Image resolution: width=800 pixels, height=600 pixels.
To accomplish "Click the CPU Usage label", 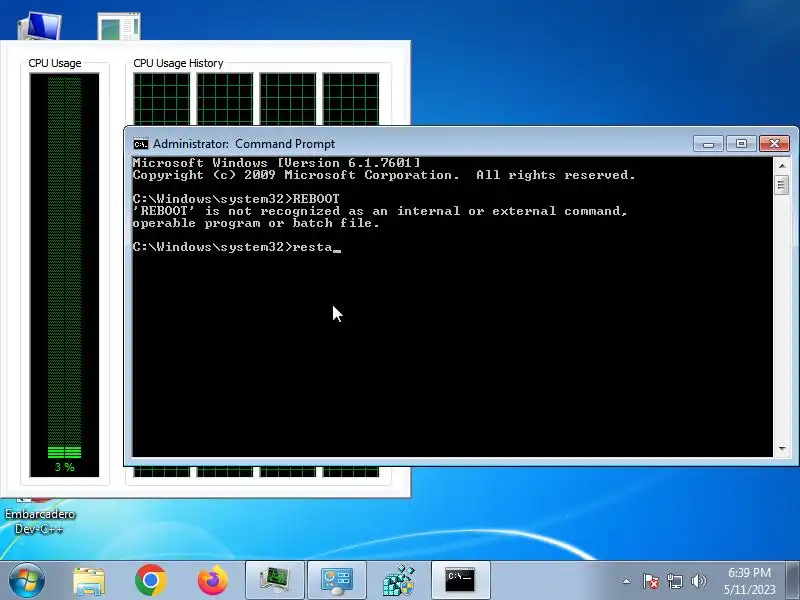I will tap(55, 63).
